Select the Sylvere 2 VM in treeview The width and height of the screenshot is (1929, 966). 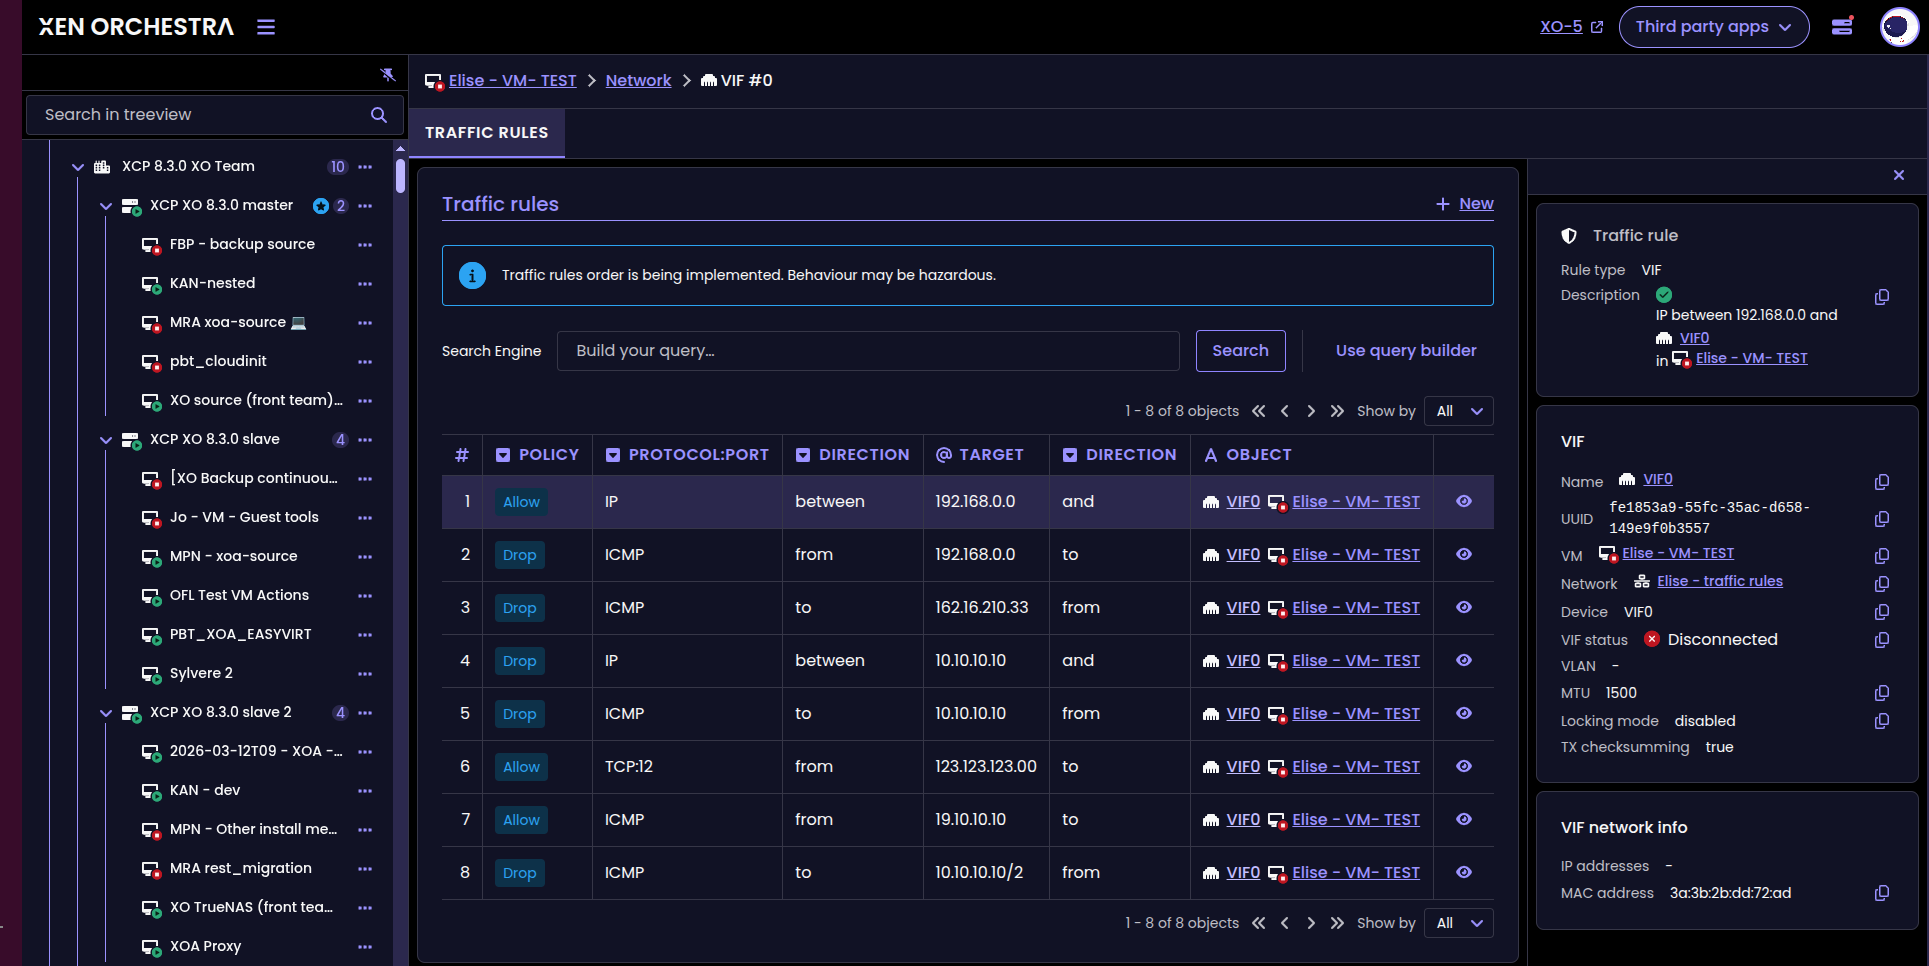click(201, 673)
